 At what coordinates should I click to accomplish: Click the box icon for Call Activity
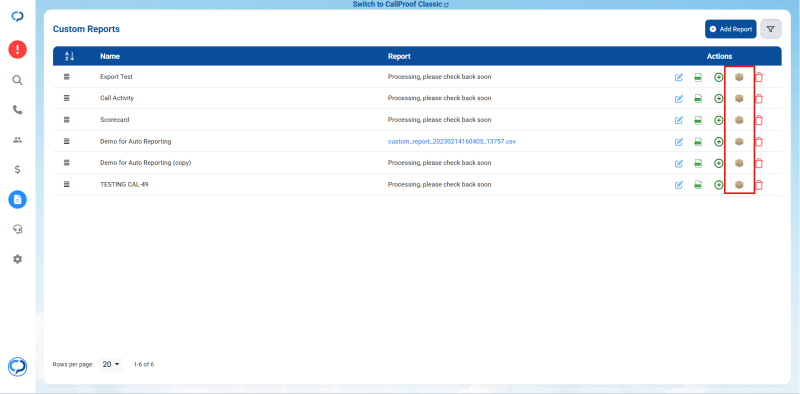(x=739, y=98)
